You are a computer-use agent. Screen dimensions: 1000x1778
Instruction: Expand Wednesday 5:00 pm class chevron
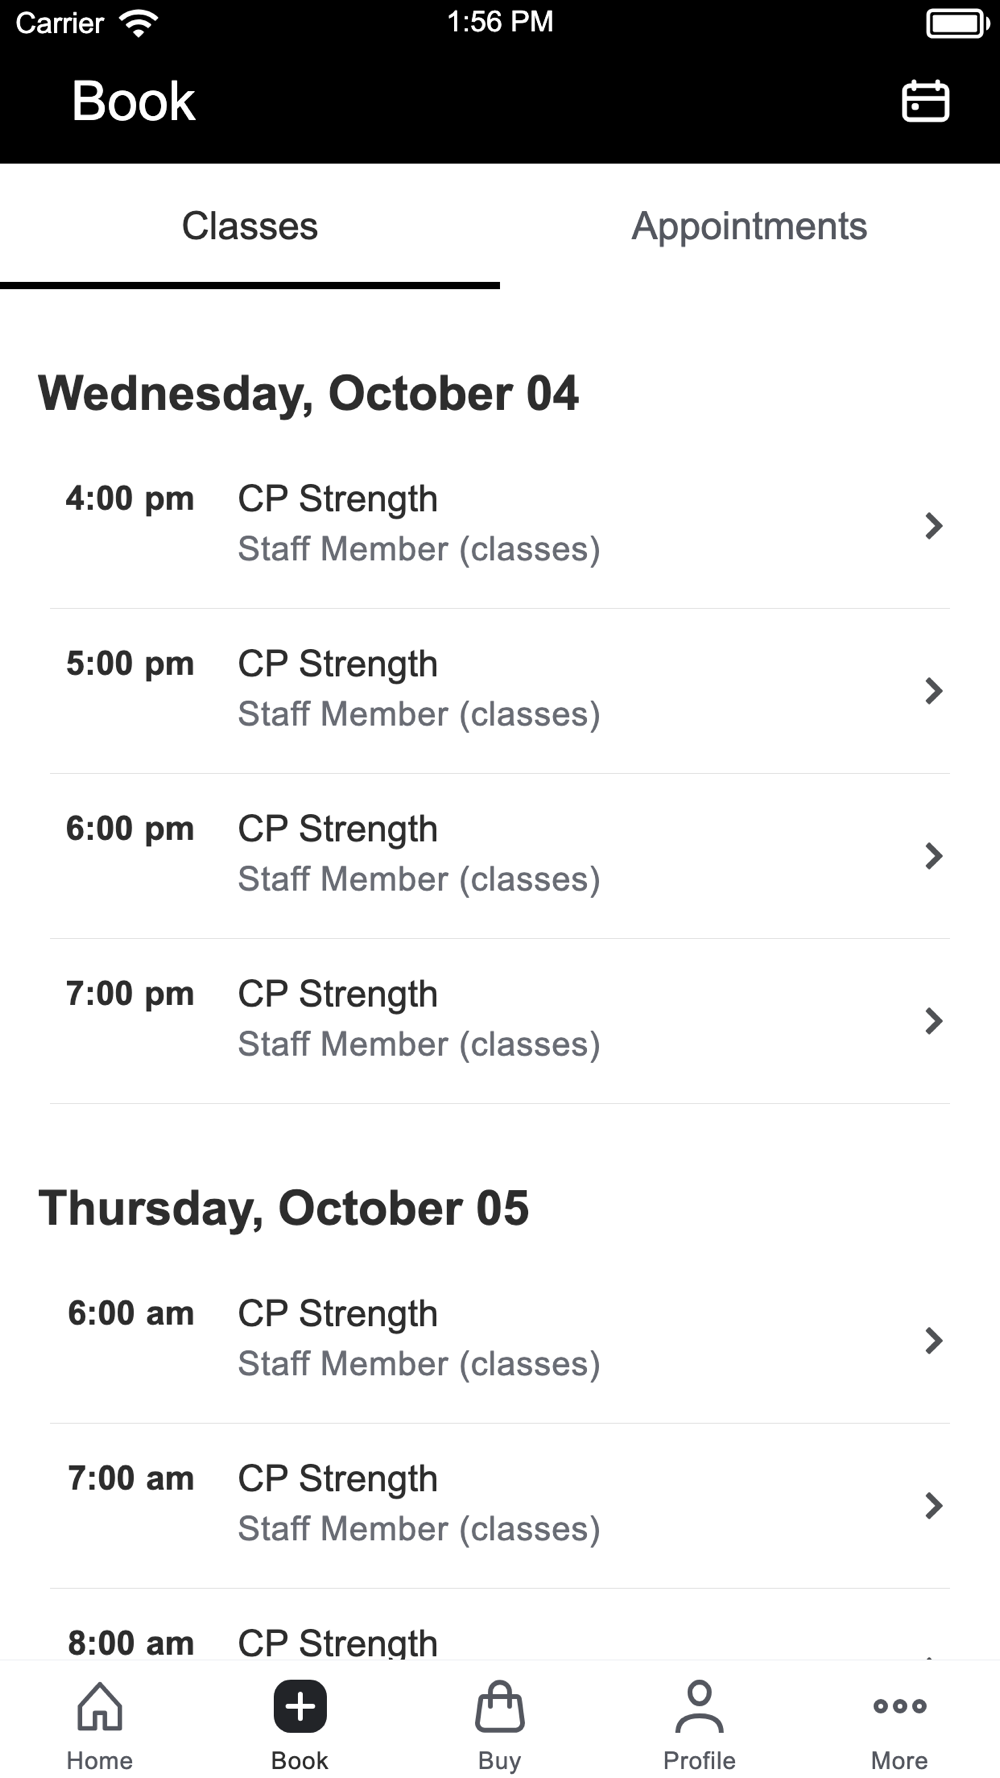pos(933,691)
